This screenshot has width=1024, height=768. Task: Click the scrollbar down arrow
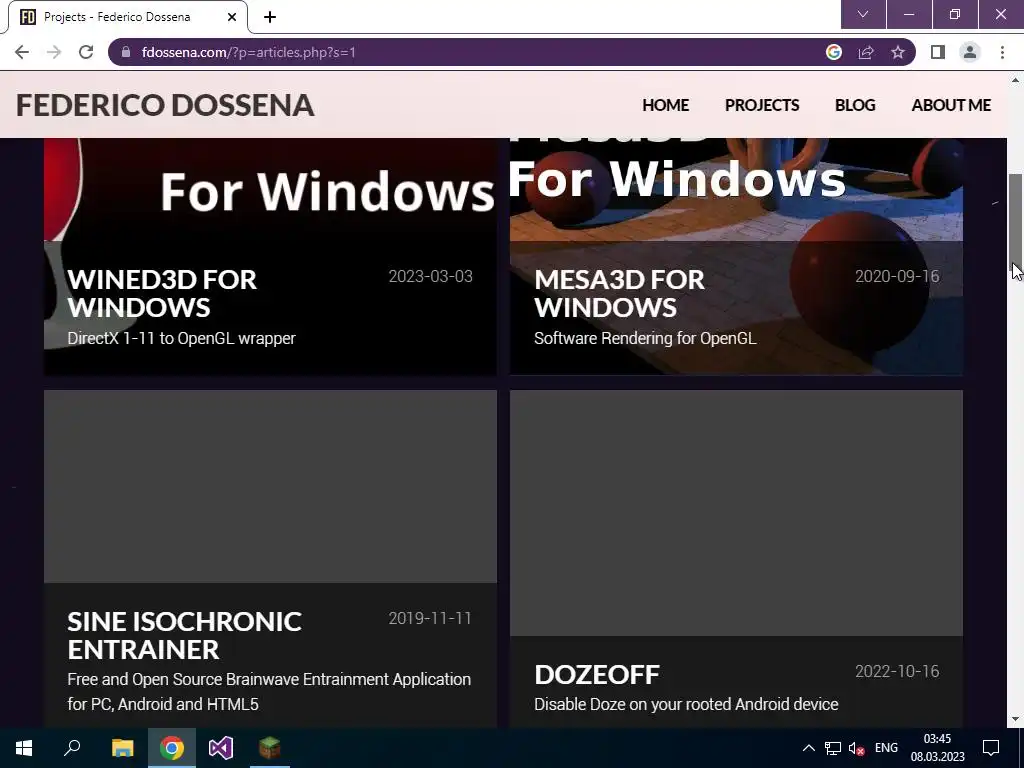click(x=1016, y=719)
